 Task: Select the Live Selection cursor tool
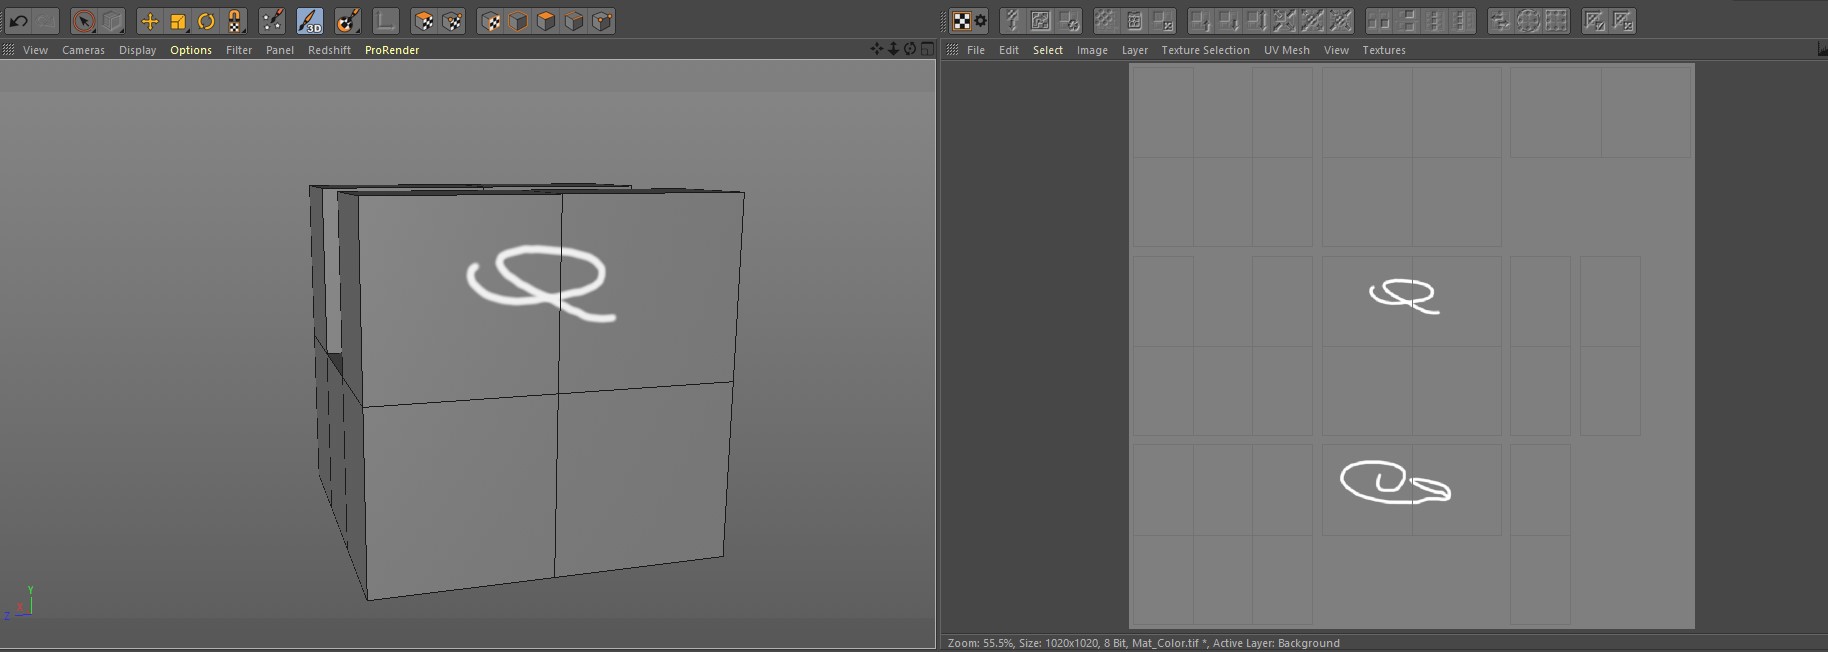point(84,21)
